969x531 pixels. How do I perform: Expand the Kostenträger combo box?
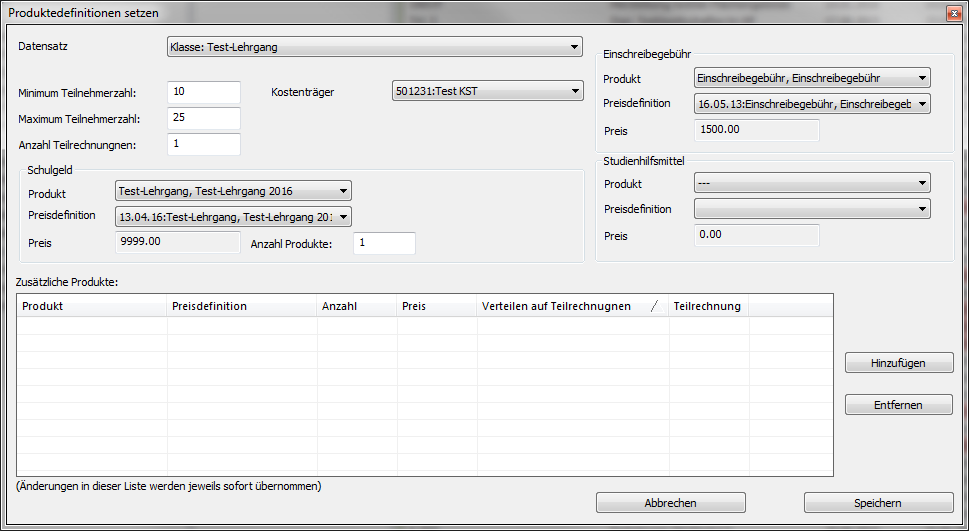pyautogui.click(x=487, y=92)
